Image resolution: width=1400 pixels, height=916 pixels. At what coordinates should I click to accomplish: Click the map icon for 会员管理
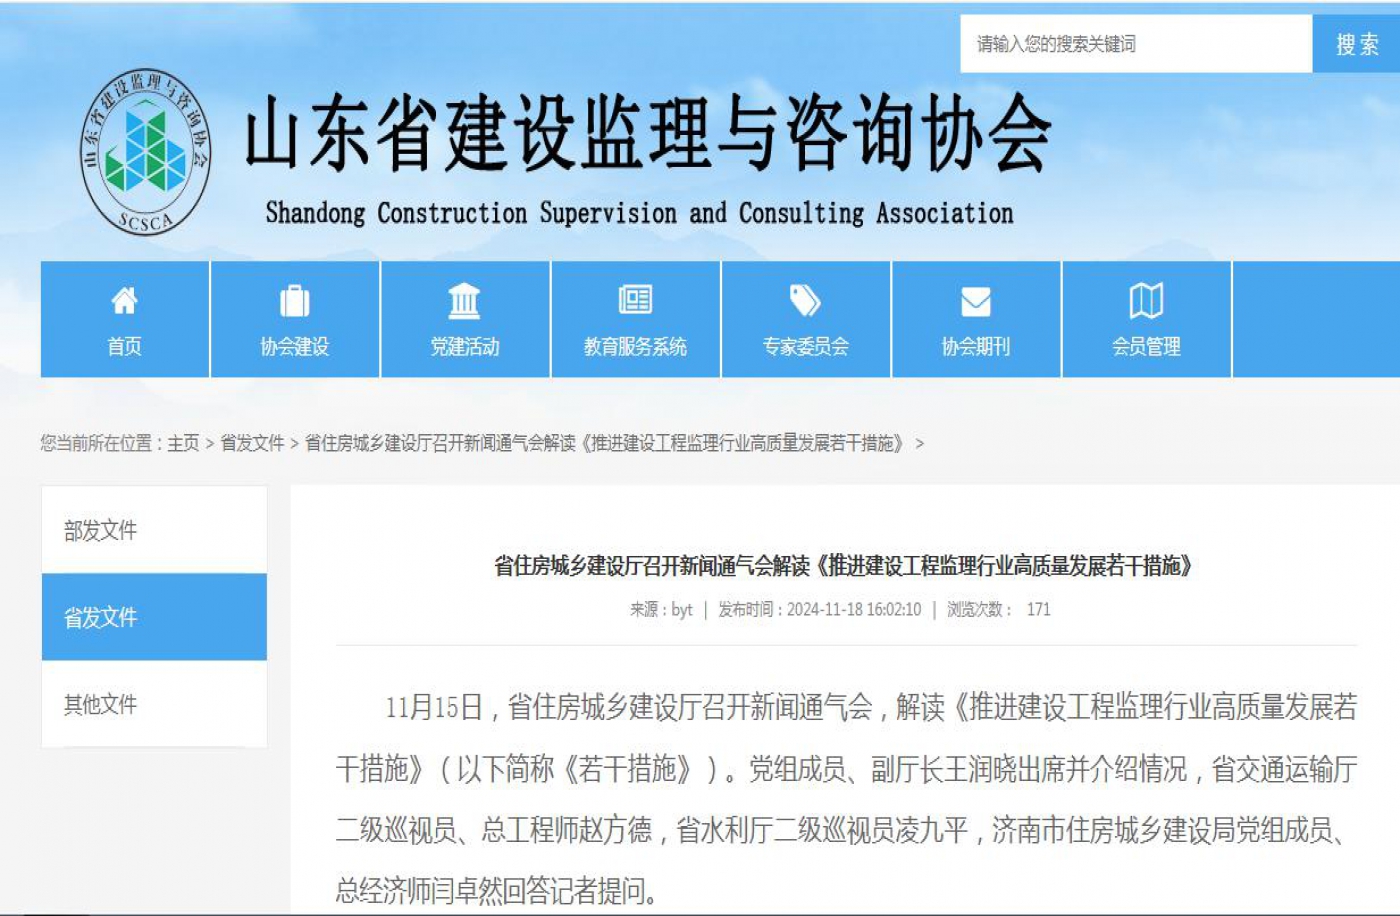(1146, 300)
